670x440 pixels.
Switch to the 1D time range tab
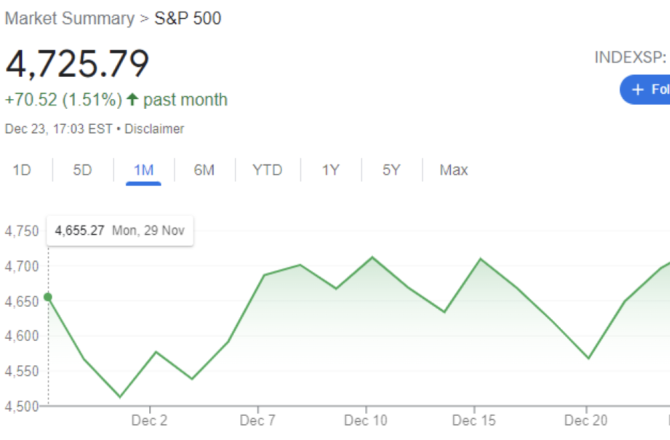click(22, 170)
